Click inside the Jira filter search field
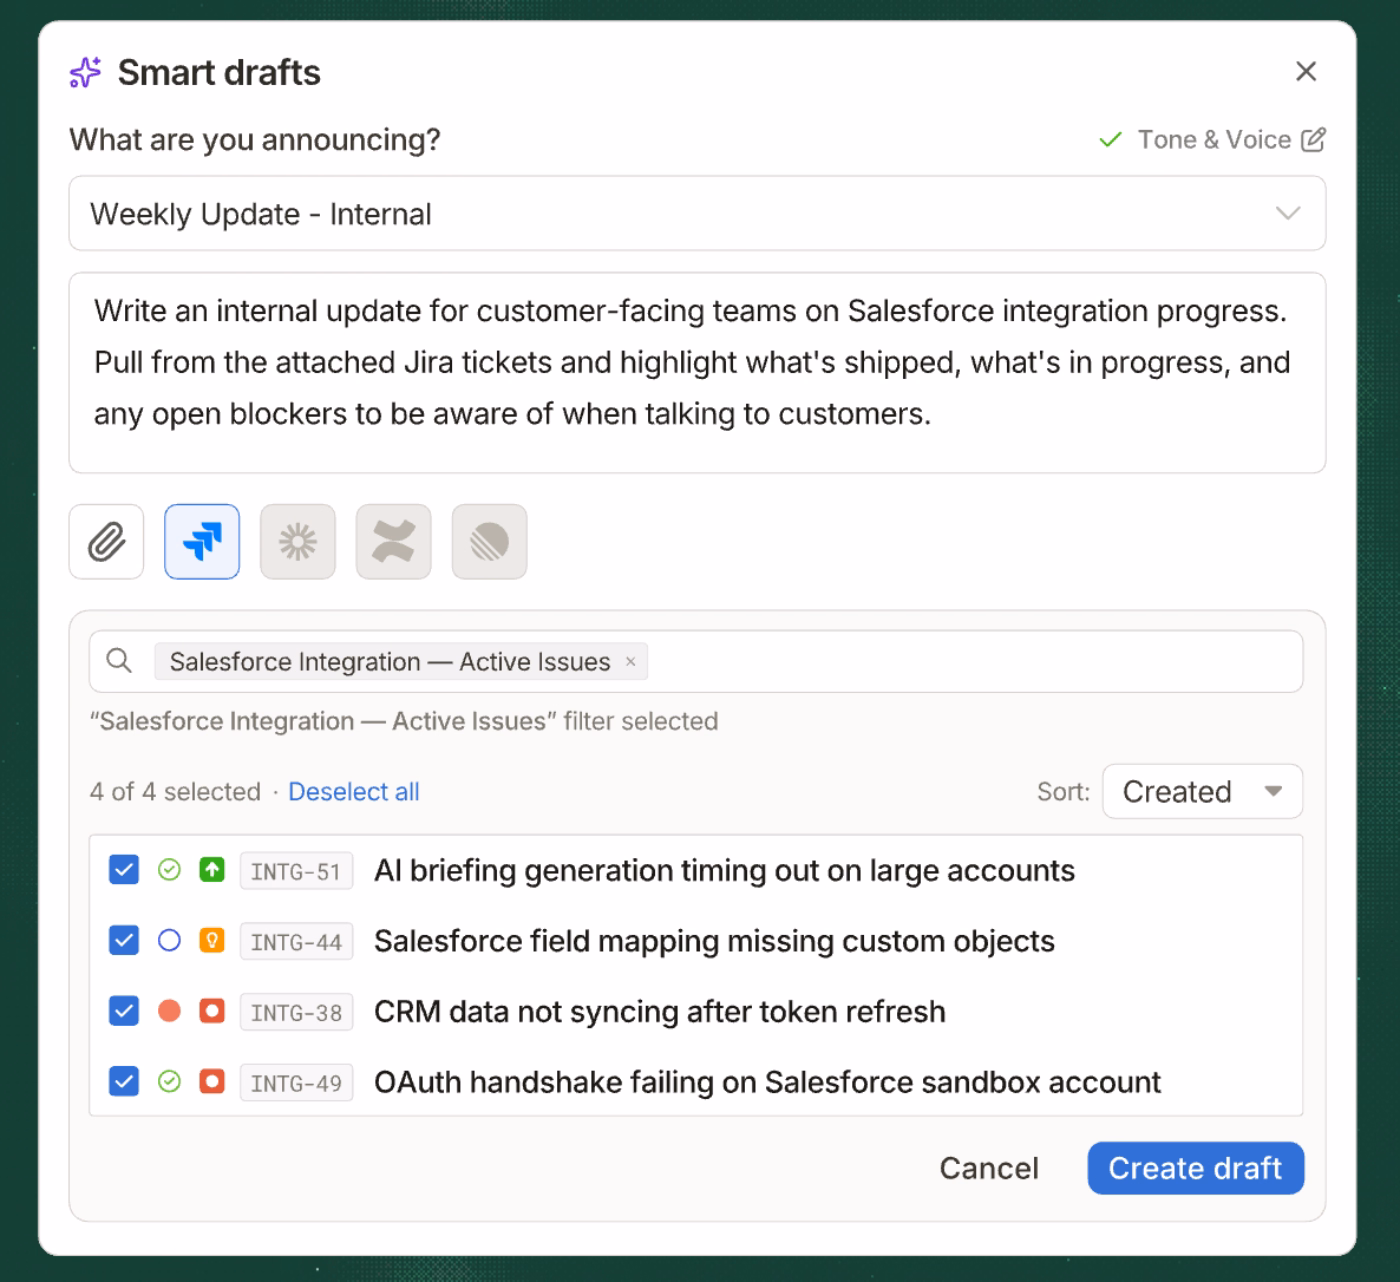Screen dimensions: 1400x1282 pos(696,661)
